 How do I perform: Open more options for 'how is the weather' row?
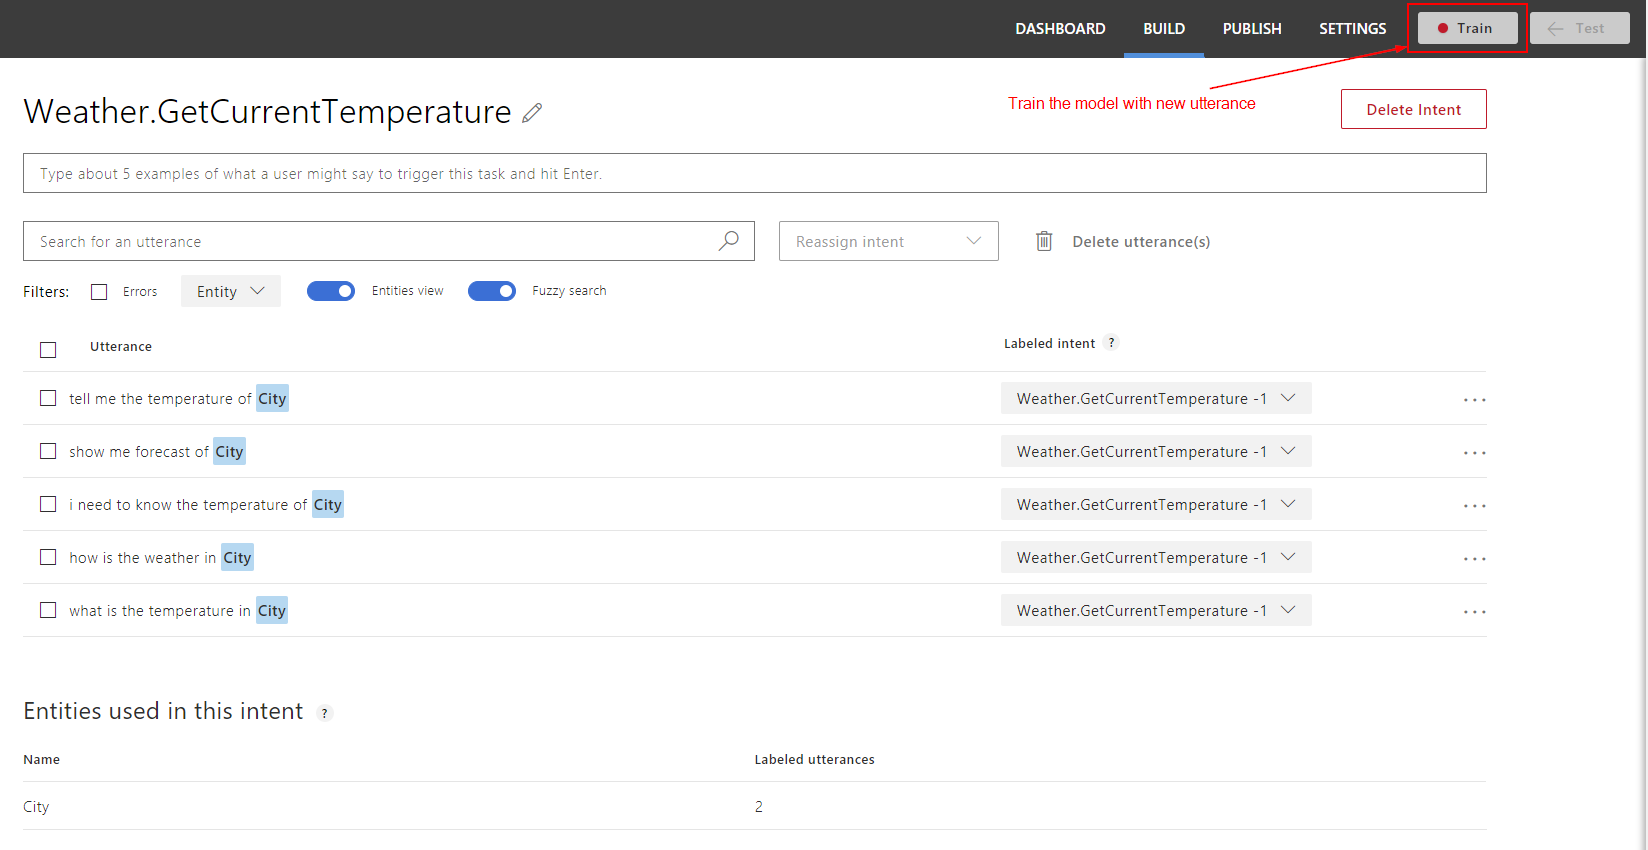[x=1474, y=559]
